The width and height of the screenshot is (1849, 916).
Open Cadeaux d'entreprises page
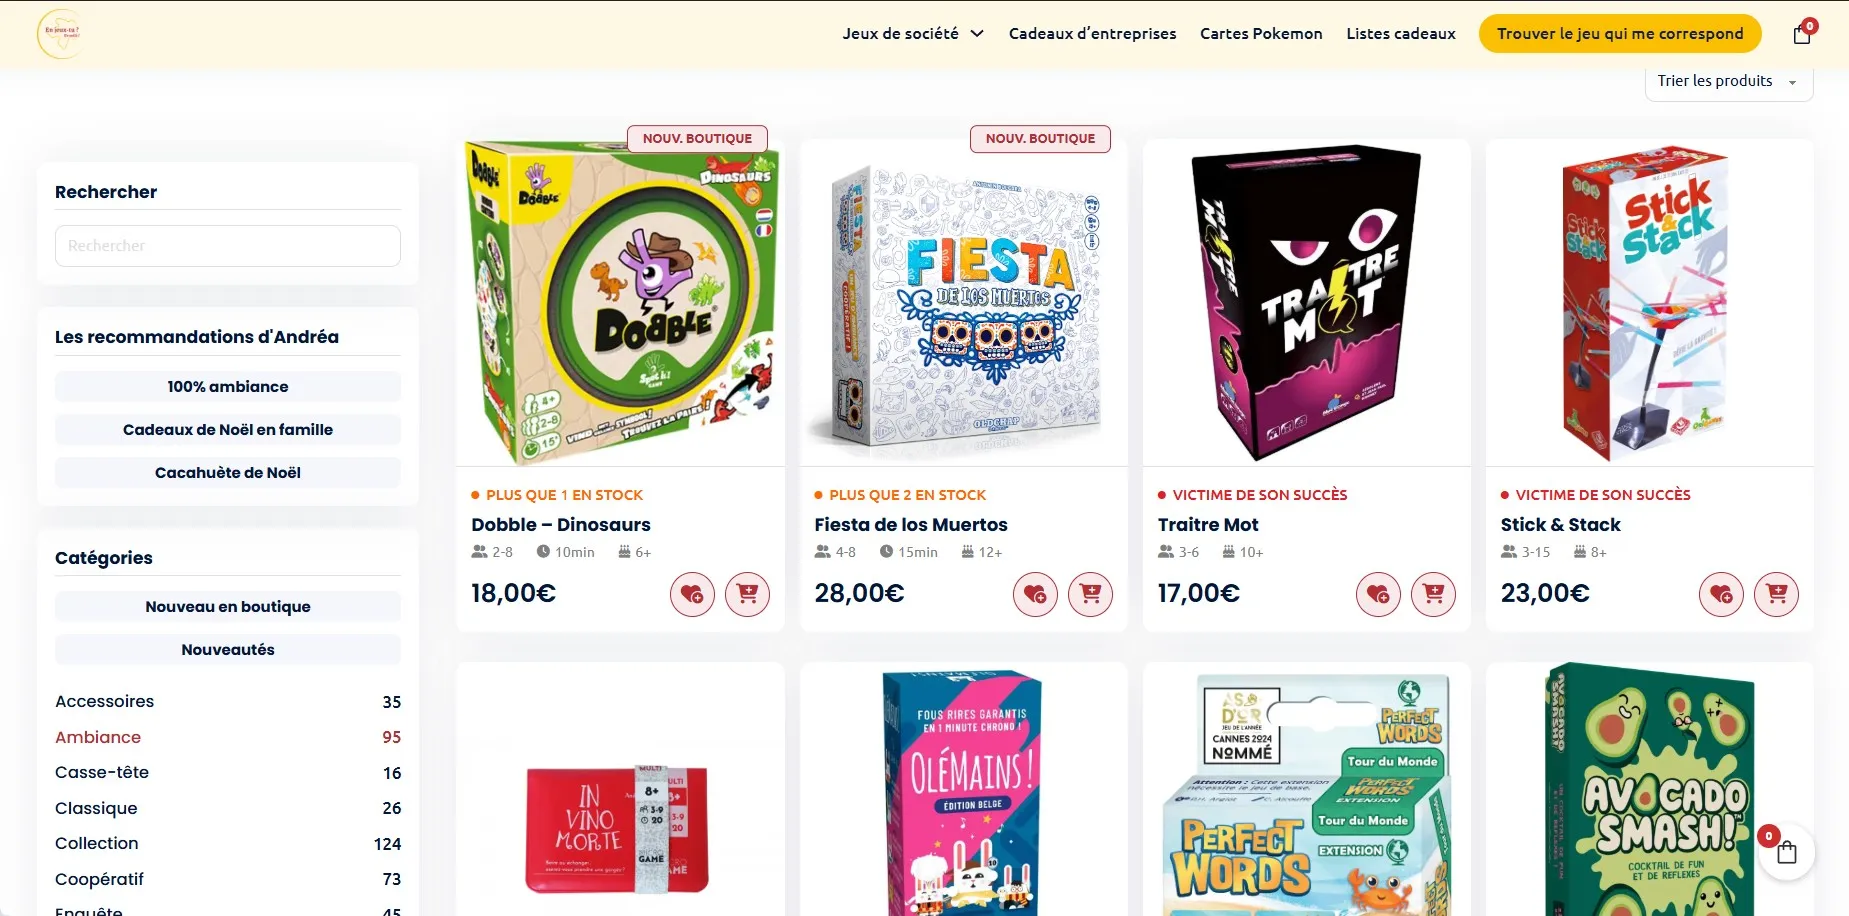[1092, 34]
